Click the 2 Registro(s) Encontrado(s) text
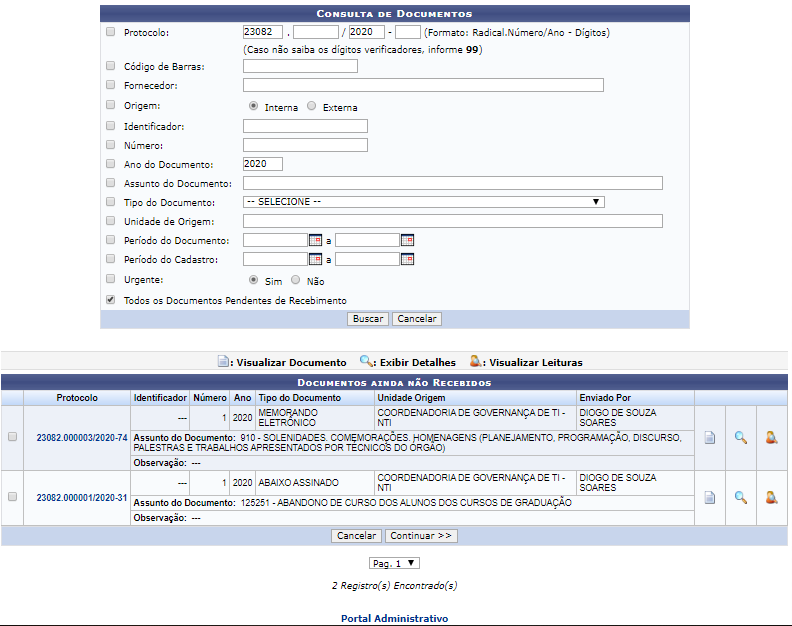 coord(394,586)
